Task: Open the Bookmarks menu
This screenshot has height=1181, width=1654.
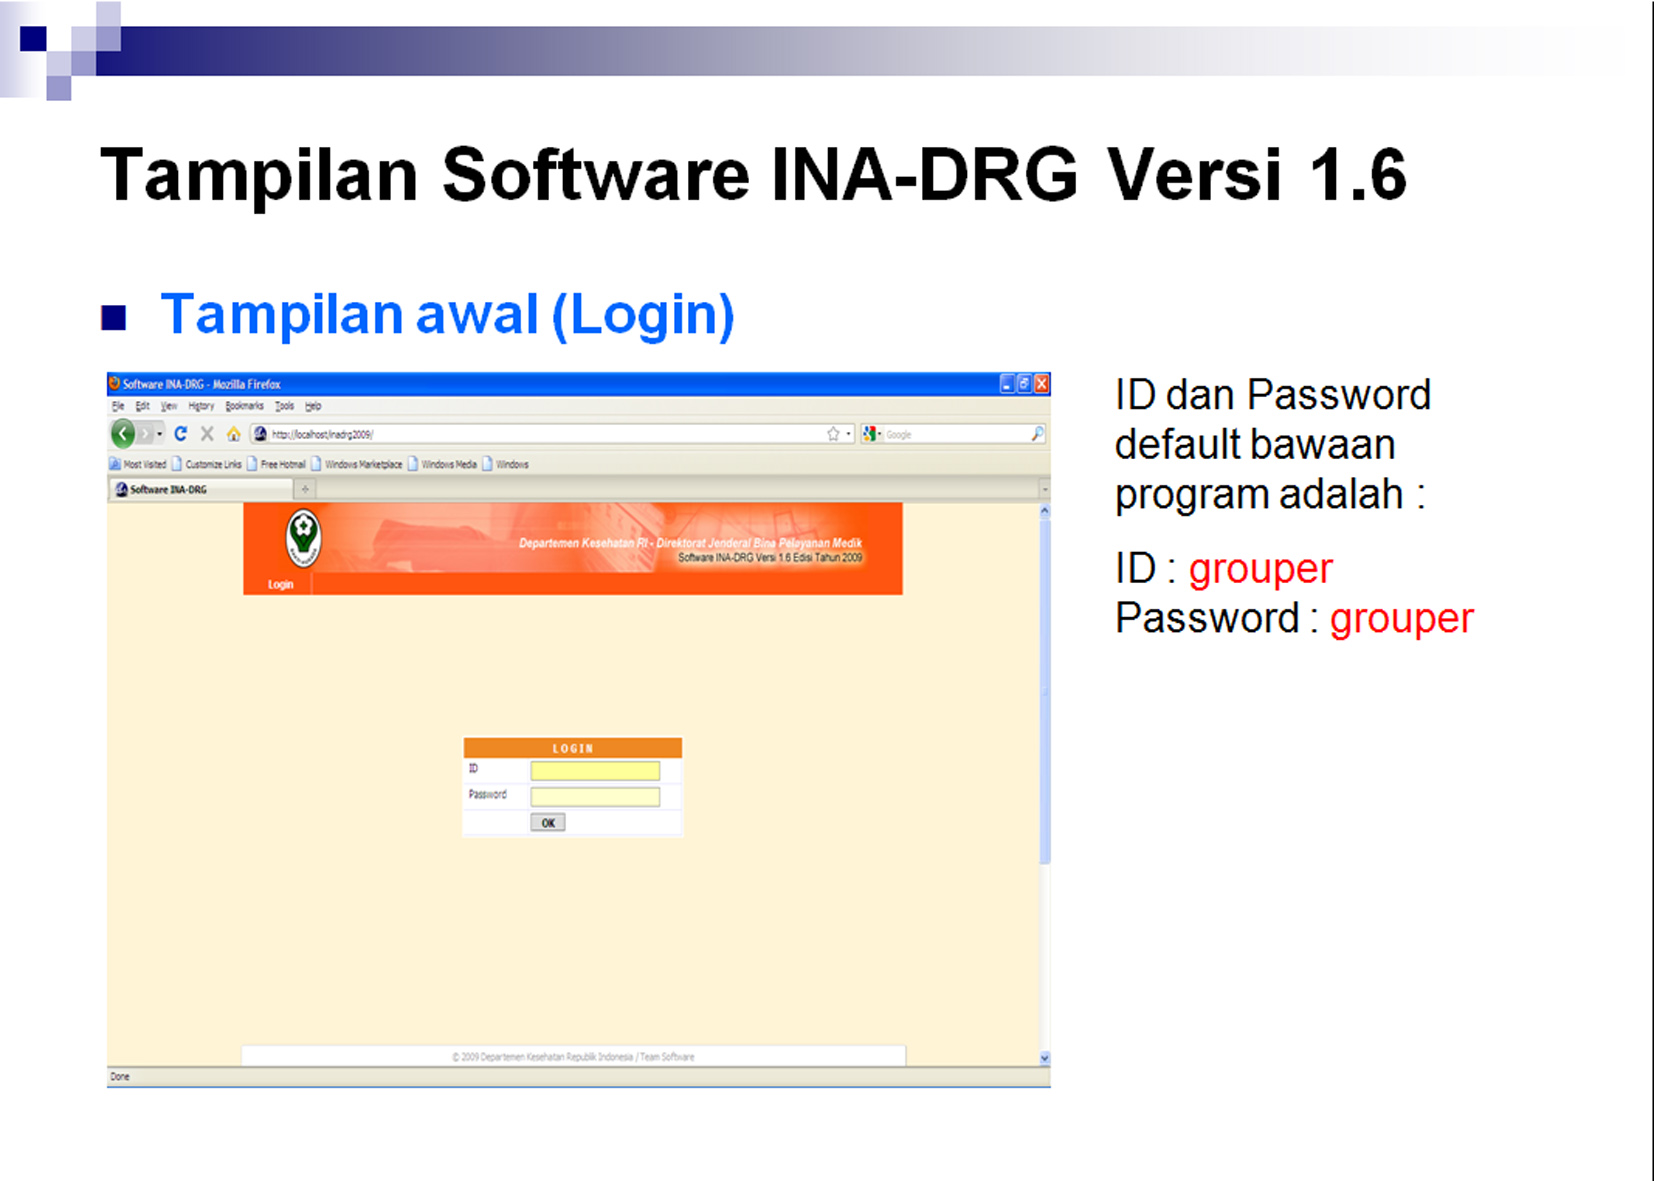Action: (244, 406)
